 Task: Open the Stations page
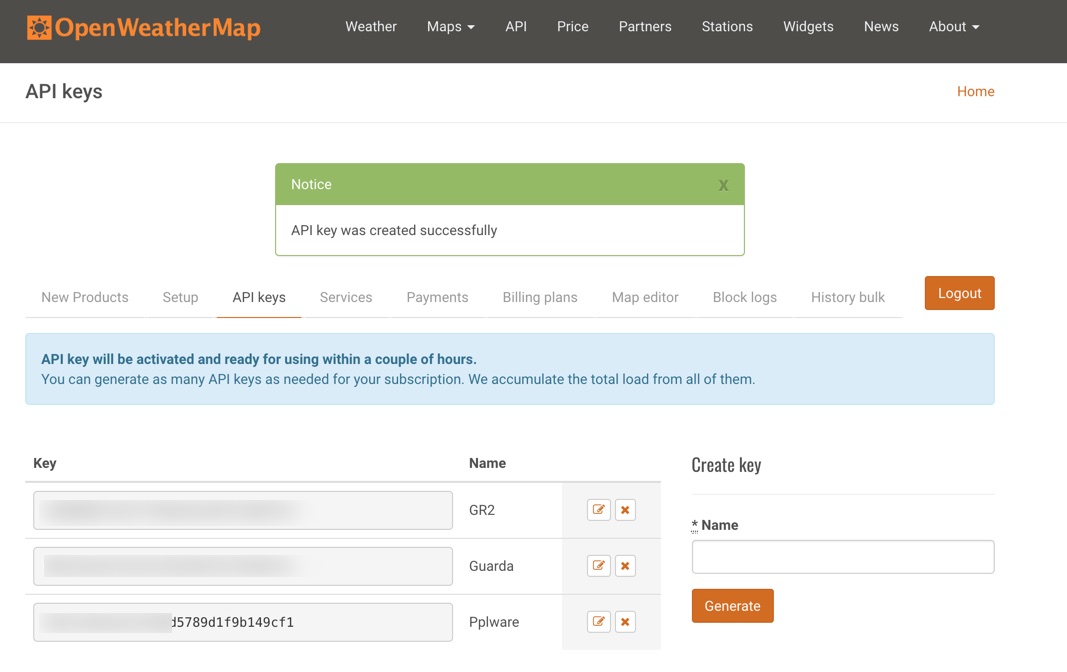(x=727, y=27)
